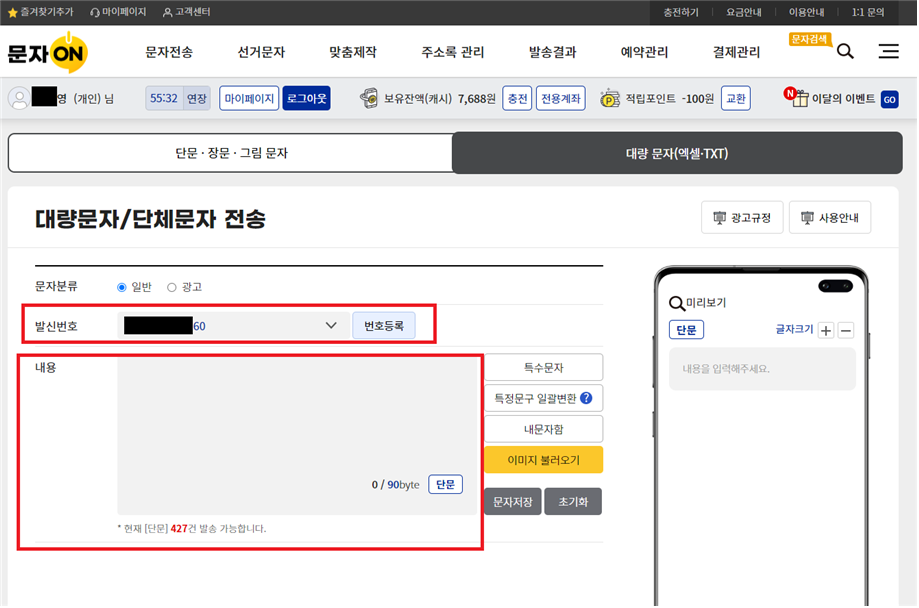The image size is (919, 608).
Task: Click the 문자저장 button
Action: (513, 502)
